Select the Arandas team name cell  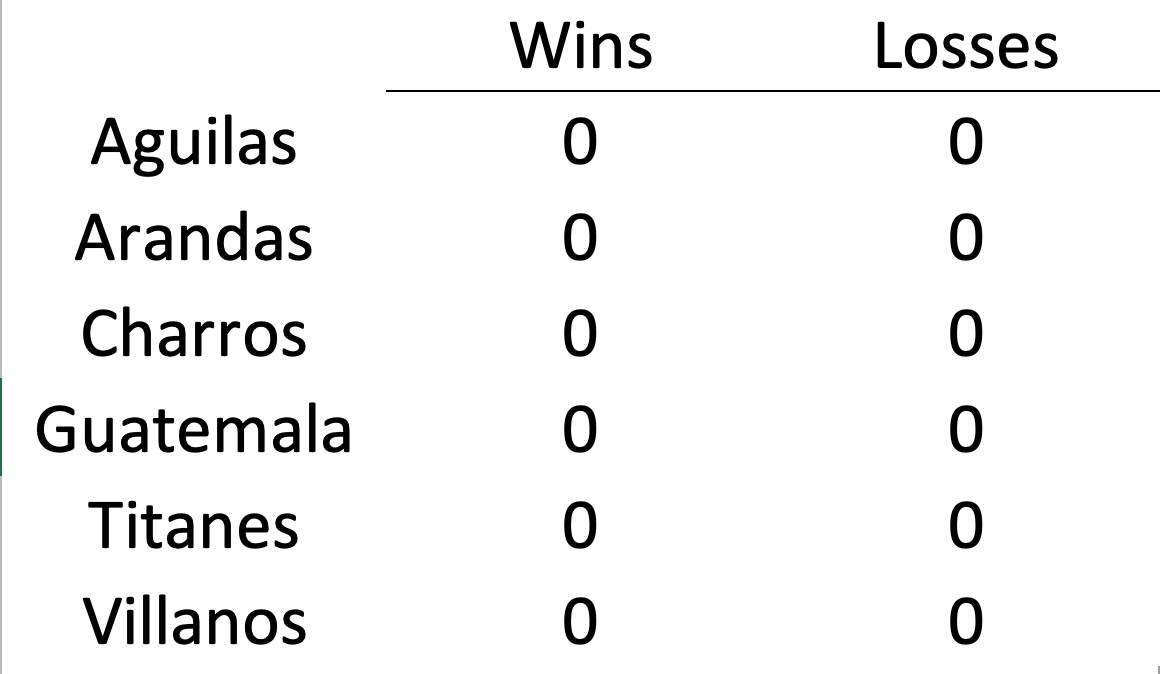(x=194, y=238)
